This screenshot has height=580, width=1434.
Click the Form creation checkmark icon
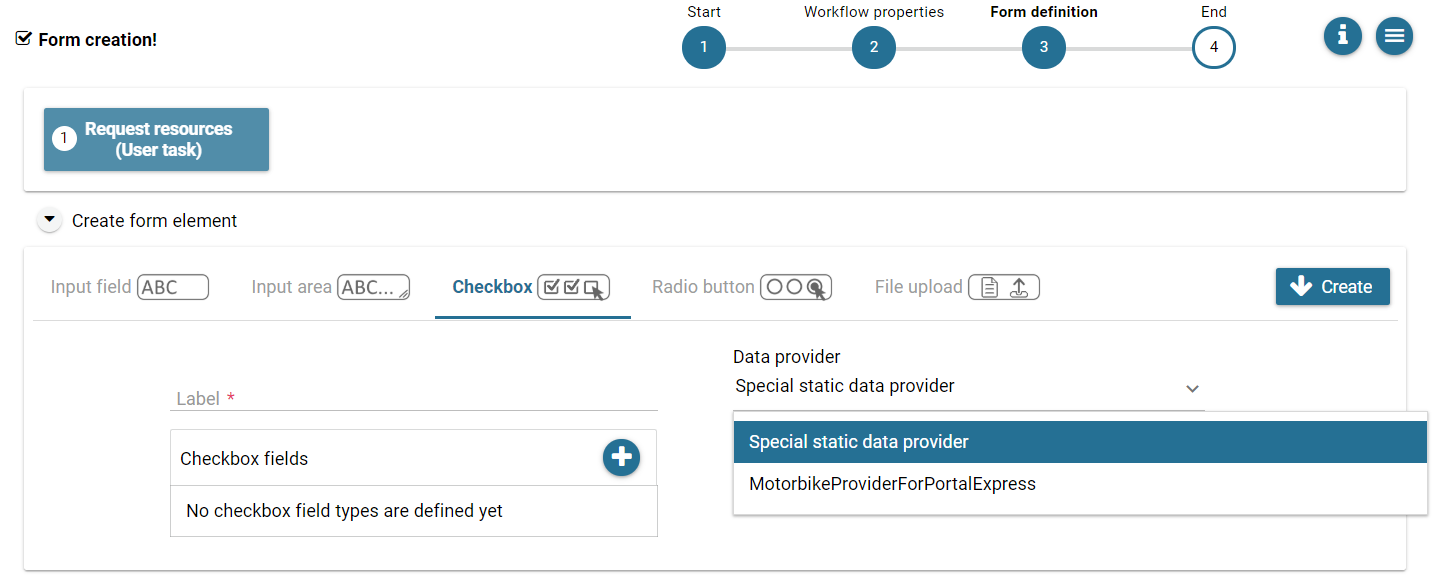pyautogui.click(x=24, y=39)
